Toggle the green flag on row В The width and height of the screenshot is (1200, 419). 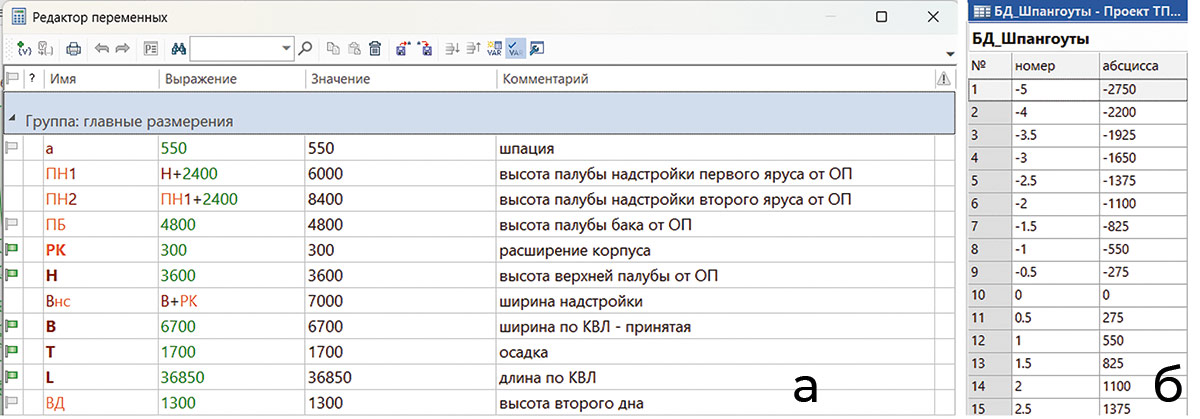pos(12,326)
